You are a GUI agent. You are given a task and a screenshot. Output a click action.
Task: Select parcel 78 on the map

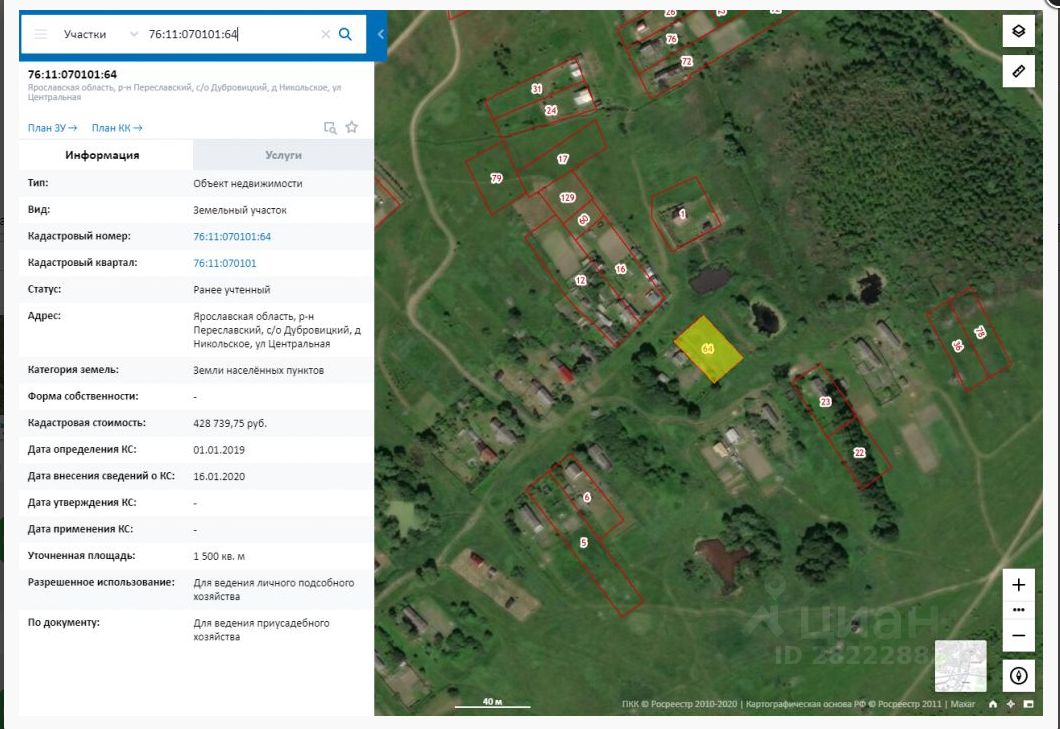pyautogui.click(x=980, y=332)
